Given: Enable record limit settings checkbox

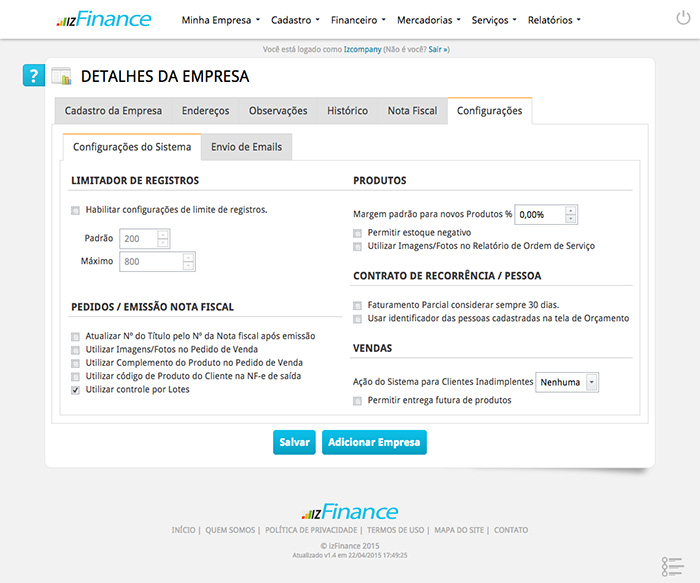Looking at the screenshot, I should pos(76,211).
